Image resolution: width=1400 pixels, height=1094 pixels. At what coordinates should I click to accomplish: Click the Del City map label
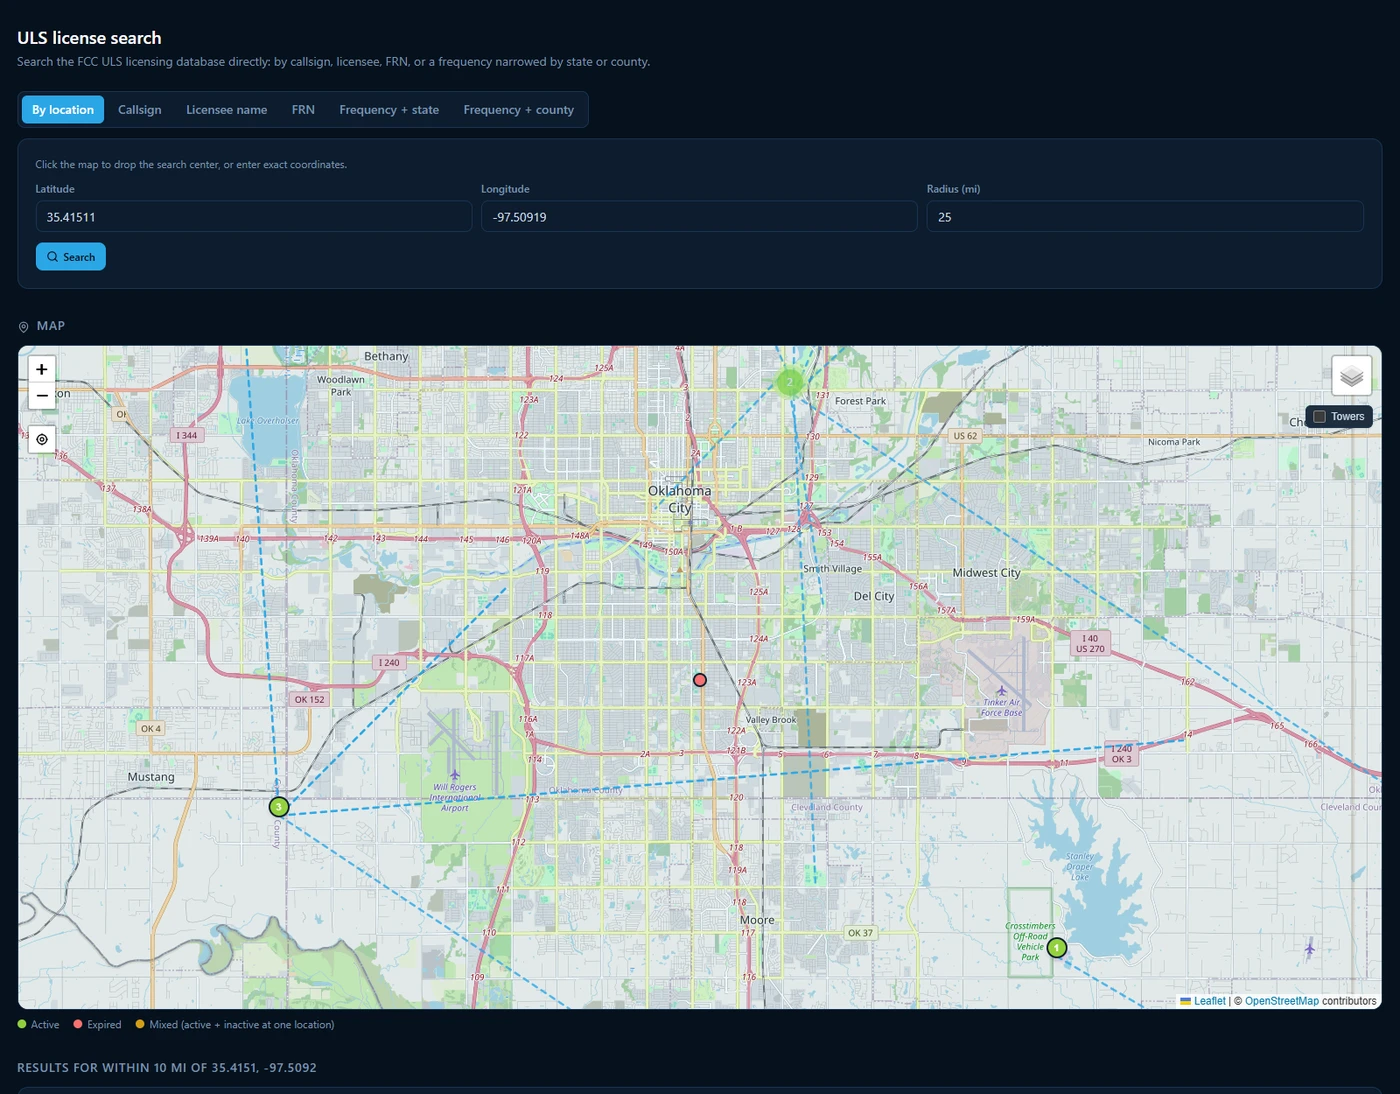point(874,596)
